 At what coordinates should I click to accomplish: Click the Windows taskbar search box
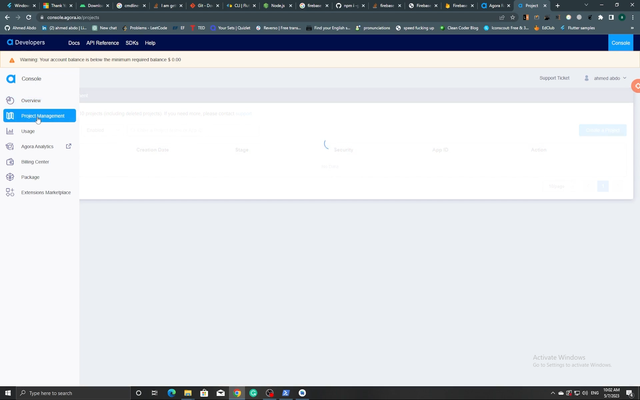click(x=73, y=393)
